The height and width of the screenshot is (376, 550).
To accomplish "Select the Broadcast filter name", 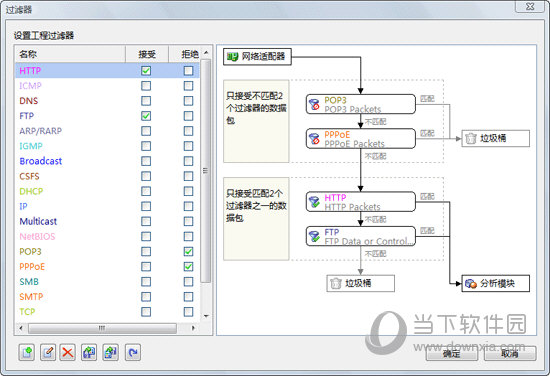I will pos(41,161).
